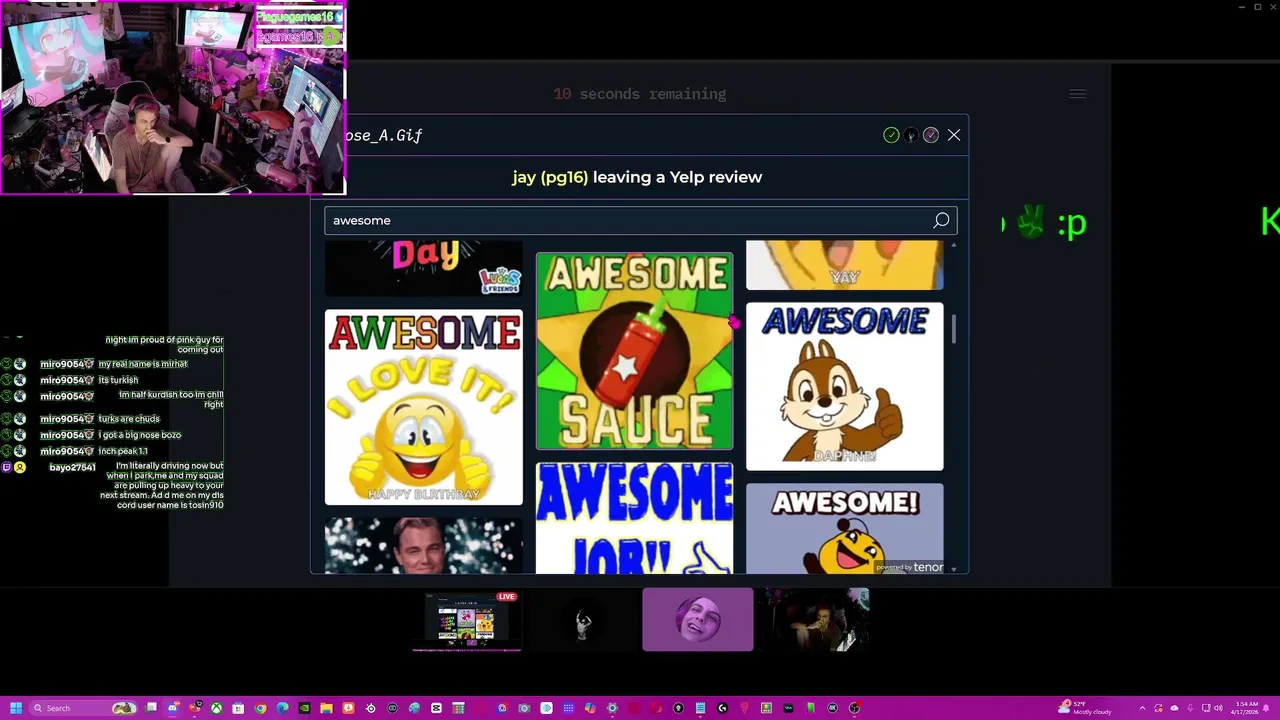Viewport: 1280px width, 720px height.
Task: Click chat message 'turks are chuds'
Action: (x=129, y=419)
